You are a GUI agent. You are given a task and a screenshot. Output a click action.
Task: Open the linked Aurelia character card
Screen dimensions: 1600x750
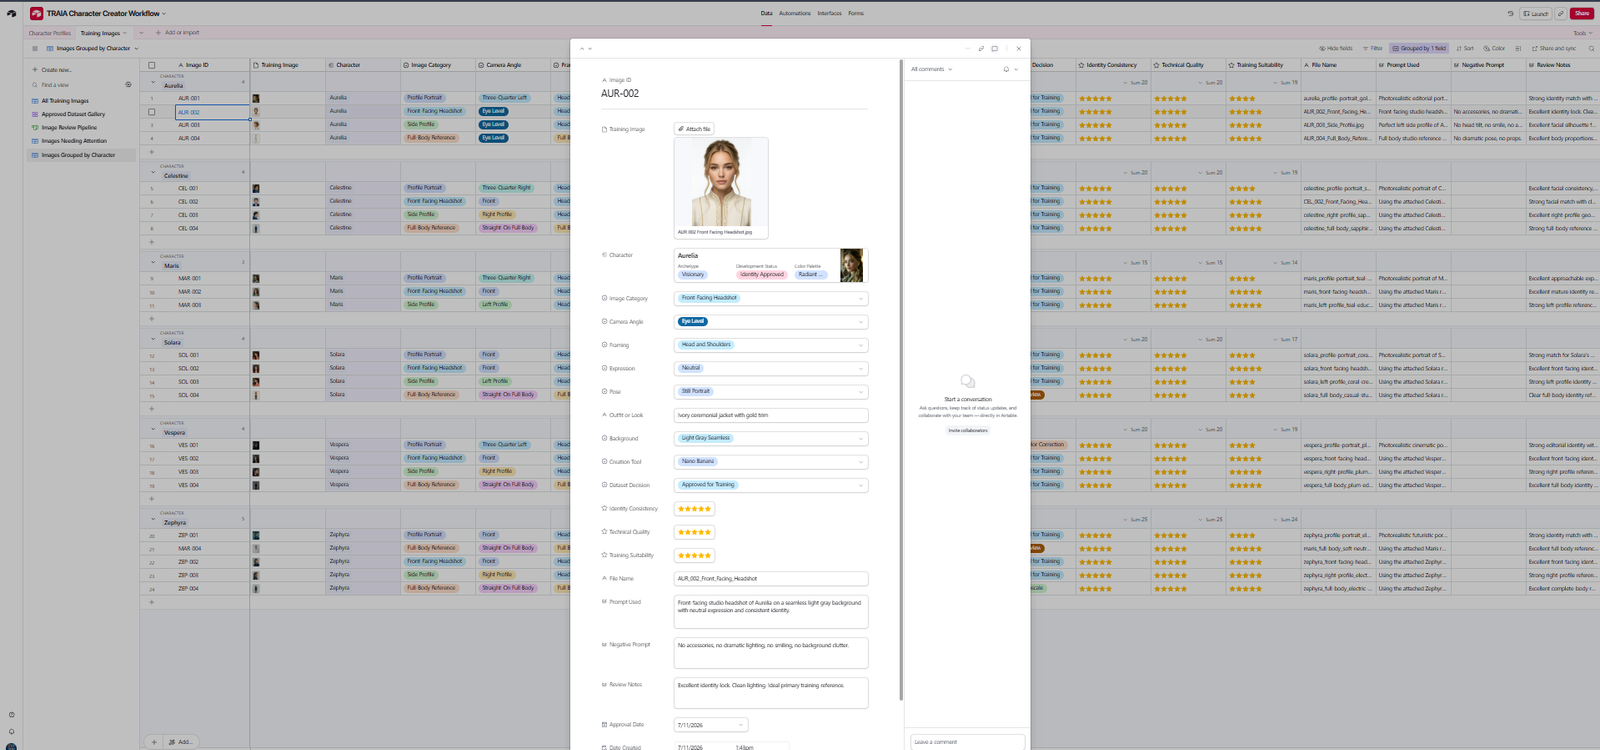coord(771,265)
